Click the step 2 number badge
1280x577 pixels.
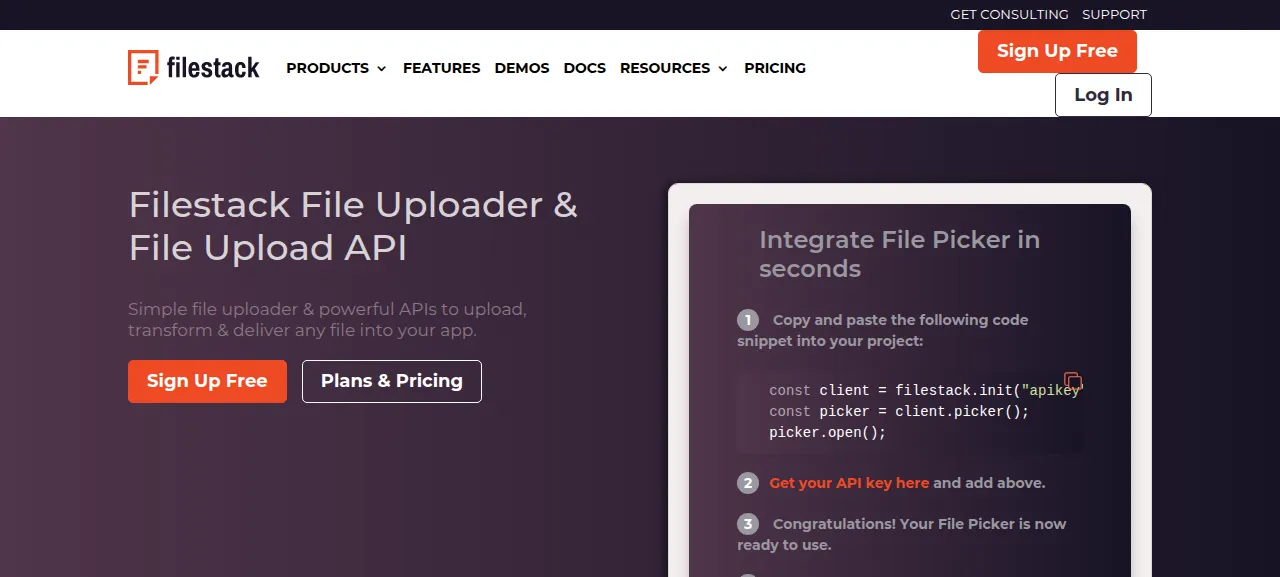(748, 483)
